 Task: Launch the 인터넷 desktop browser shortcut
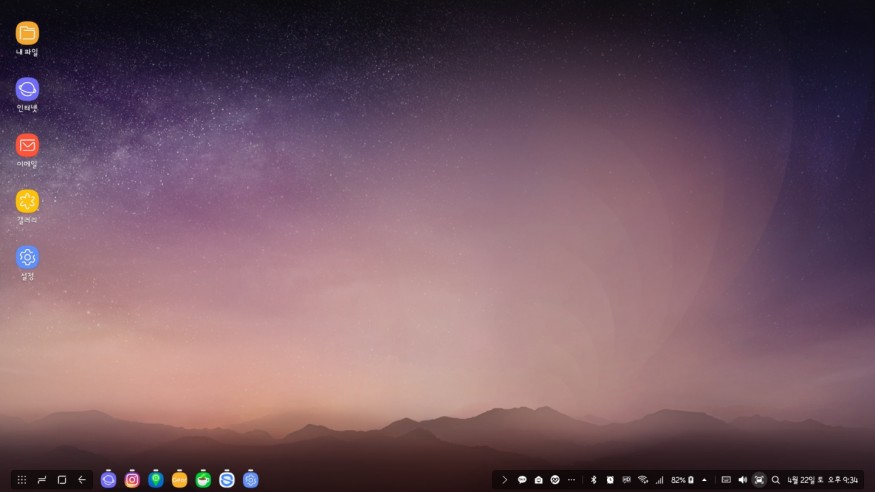(x=27, y=89)
